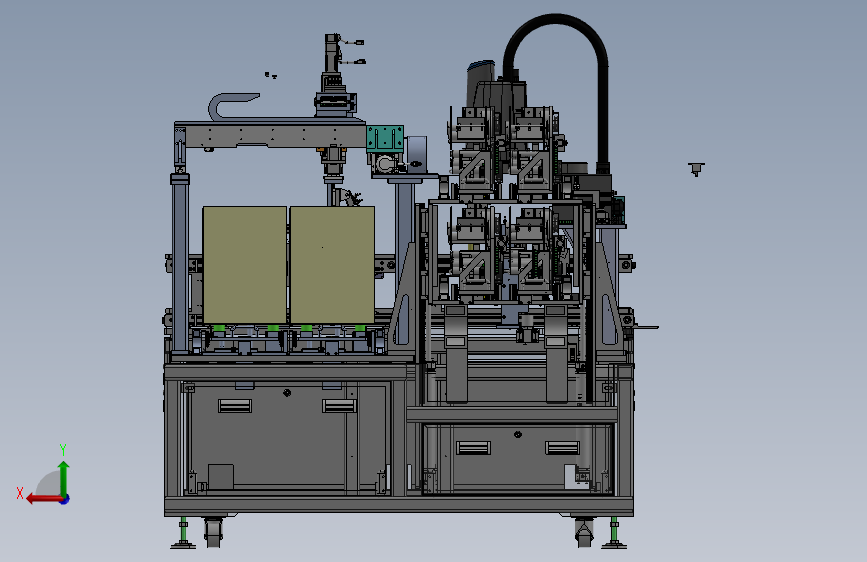Screen dimensions: 867x562
Task: Select the right olive box on the machine
Action: click(332, 264)
